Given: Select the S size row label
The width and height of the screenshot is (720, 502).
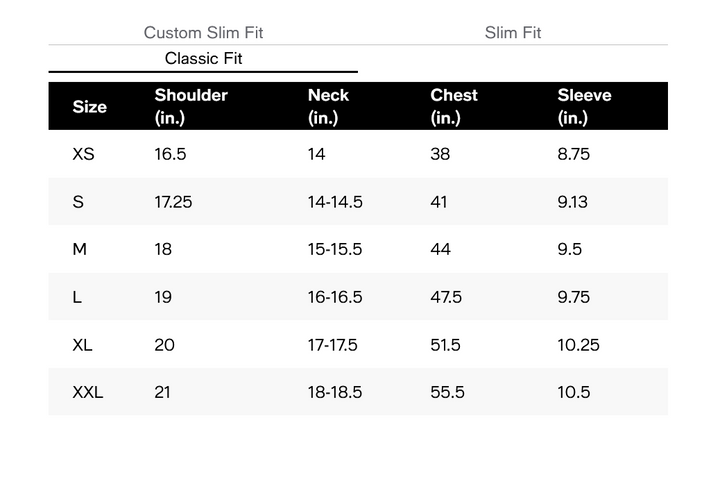Looking at the screenshot, I should [x=78, y=202].
